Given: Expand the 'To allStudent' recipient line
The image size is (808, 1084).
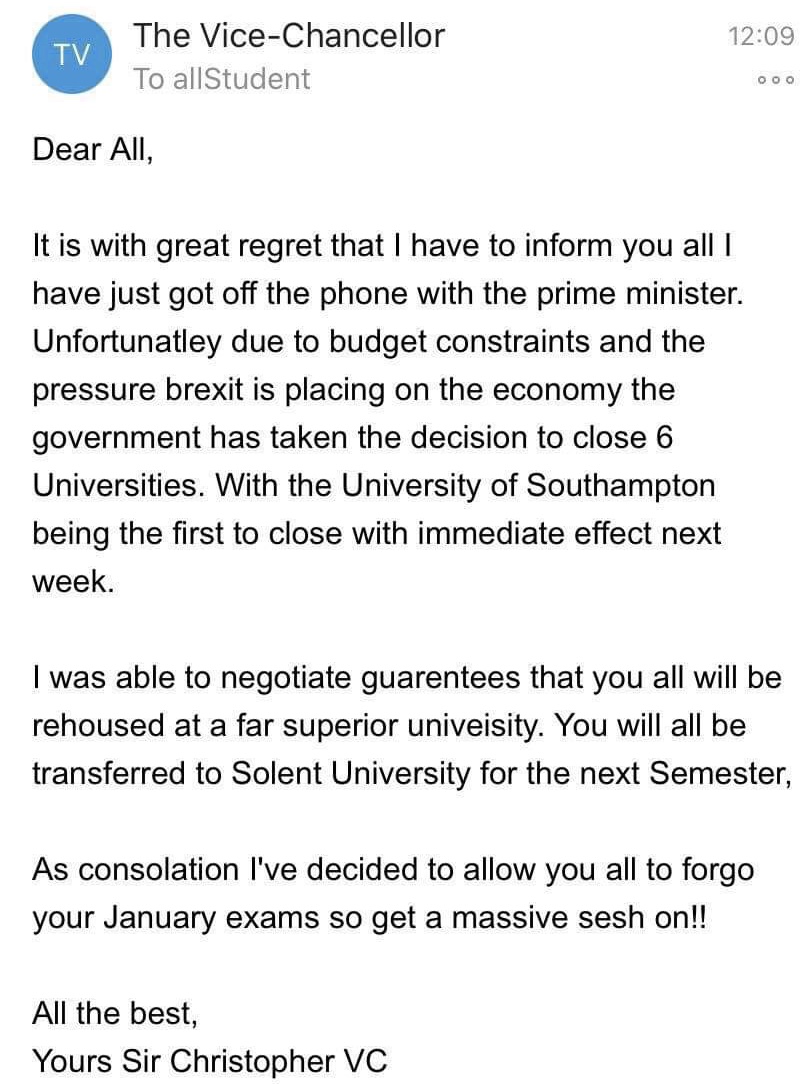Looking at the screenshot, I should 221,79.
